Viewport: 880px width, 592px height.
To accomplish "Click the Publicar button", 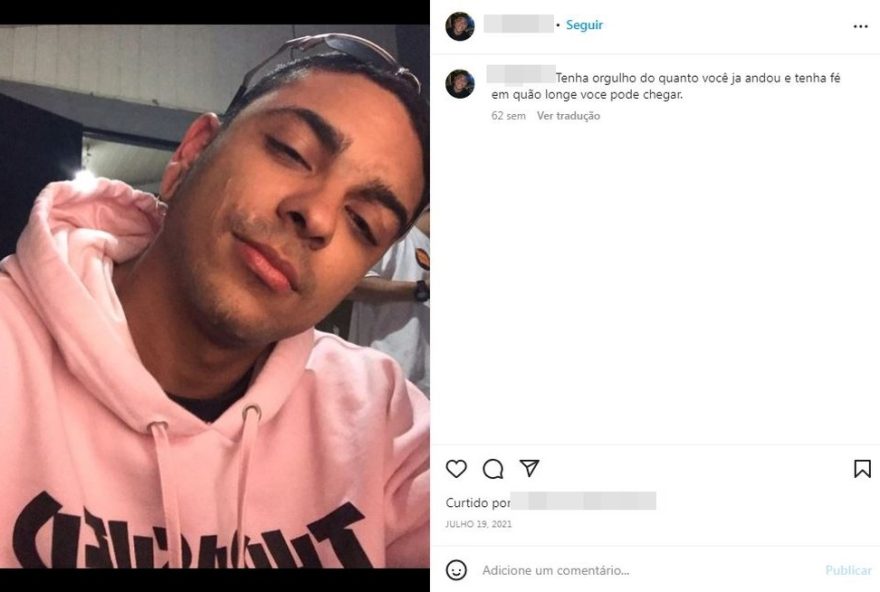I will click(x=848, y=570).
